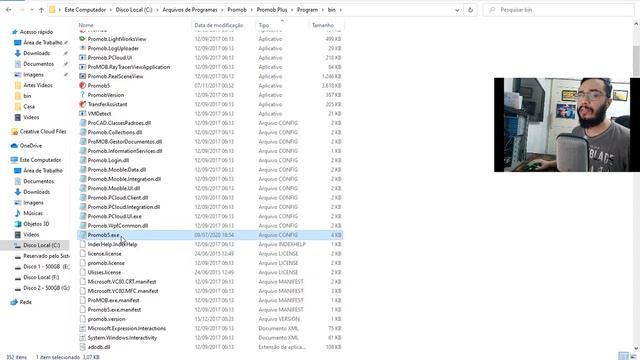Open Rede in the navigation pane

point(25,302)
